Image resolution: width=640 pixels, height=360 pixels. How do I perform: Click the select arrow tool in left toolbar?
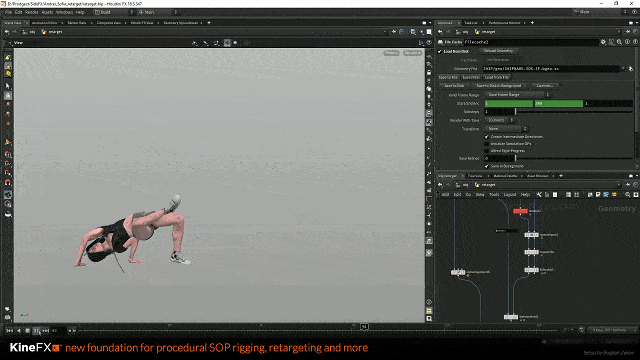(x=8, y=86)
